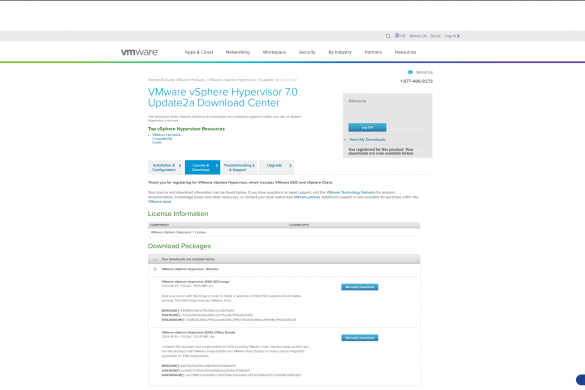Manually Download the ESXi ISO image
Screen dimensions: 585x390
pyautogui.click(x=360, y=287)
